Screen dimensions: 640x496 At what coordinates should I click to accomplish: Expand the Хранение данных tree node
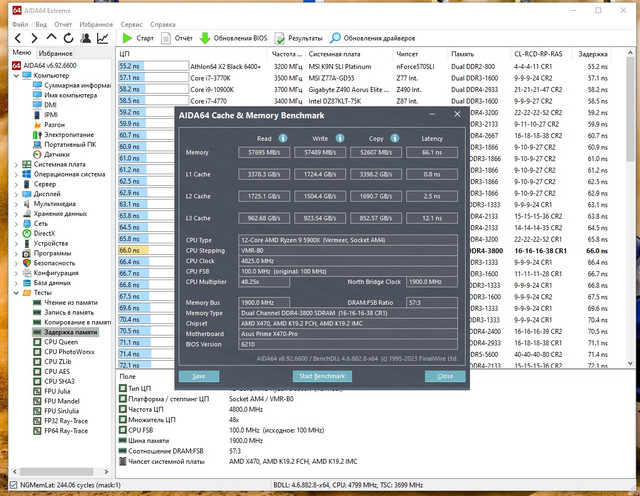(16, 214)
